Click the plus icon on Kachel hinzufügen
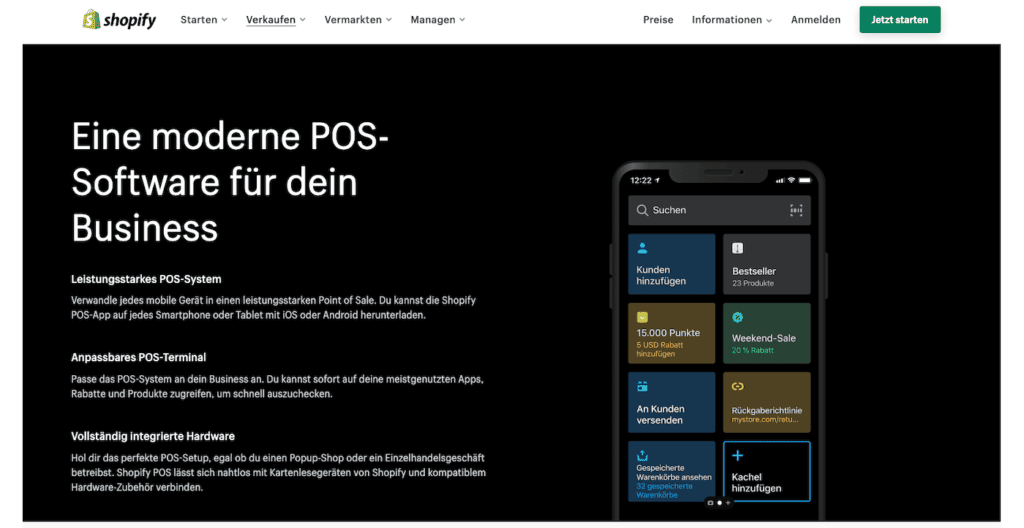This screenshot has height=528, width=1024. [x=737, y=455]
